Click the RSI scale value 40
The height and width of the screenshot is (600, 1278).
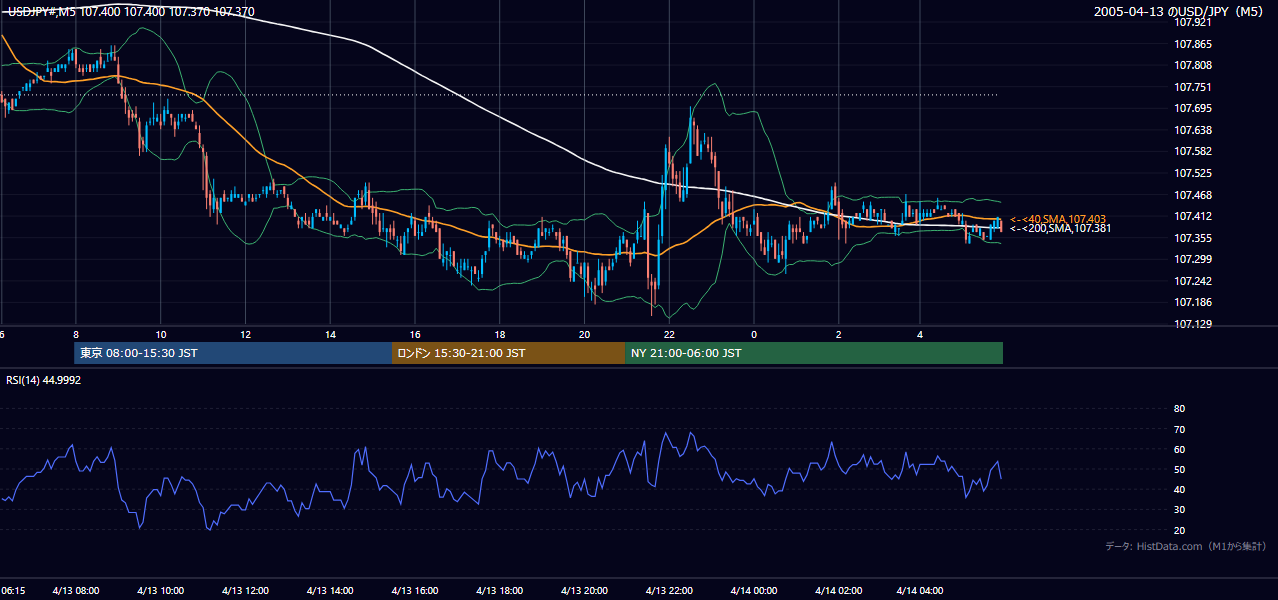1179,489
